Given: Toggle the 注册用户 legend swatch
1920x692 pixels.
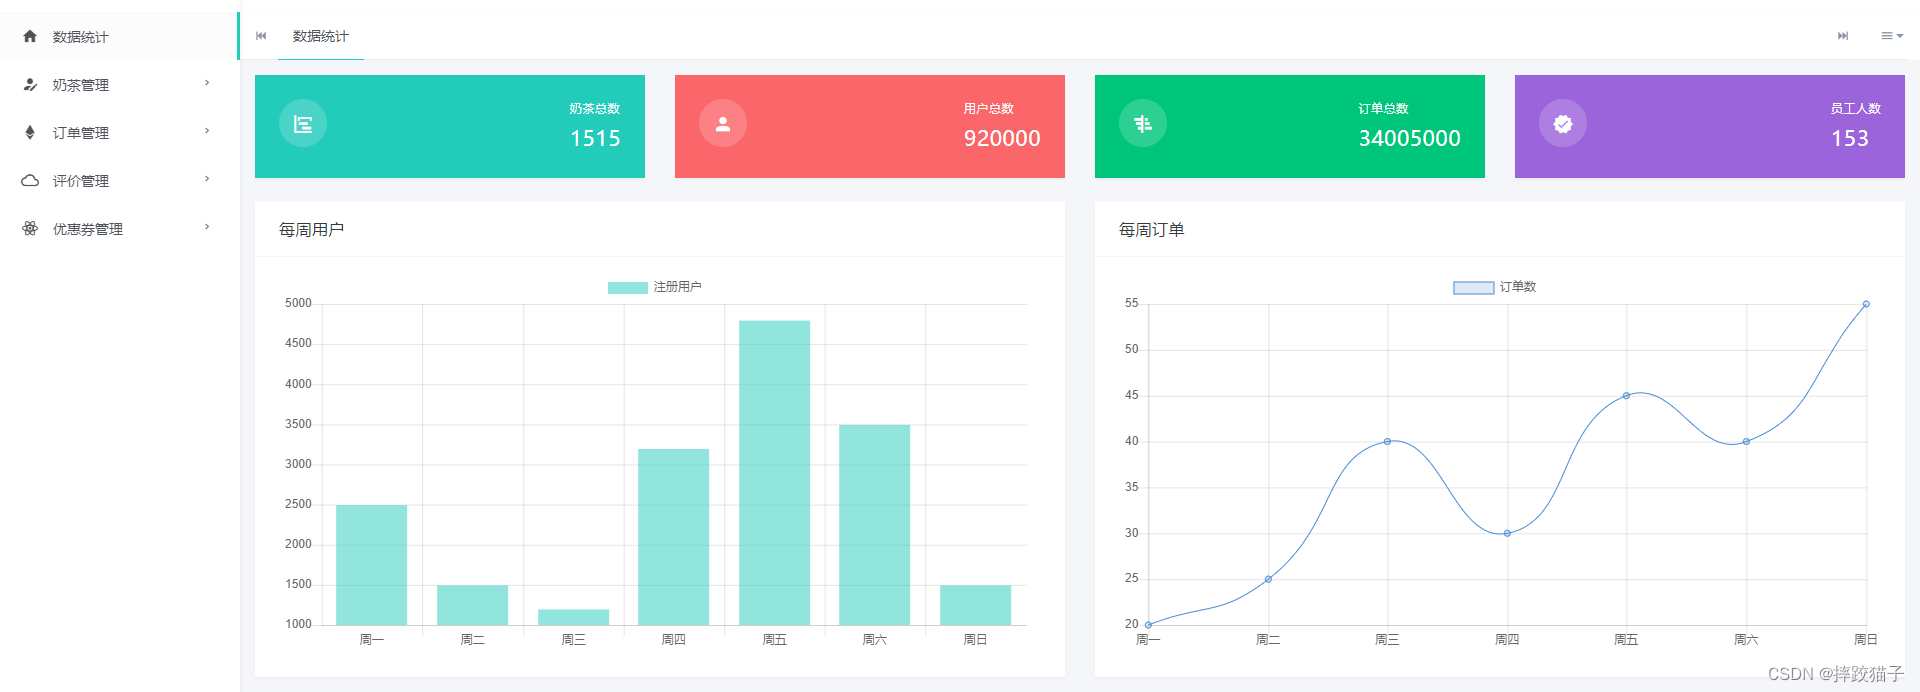Looking at the screenshot, I should point(628,288).
